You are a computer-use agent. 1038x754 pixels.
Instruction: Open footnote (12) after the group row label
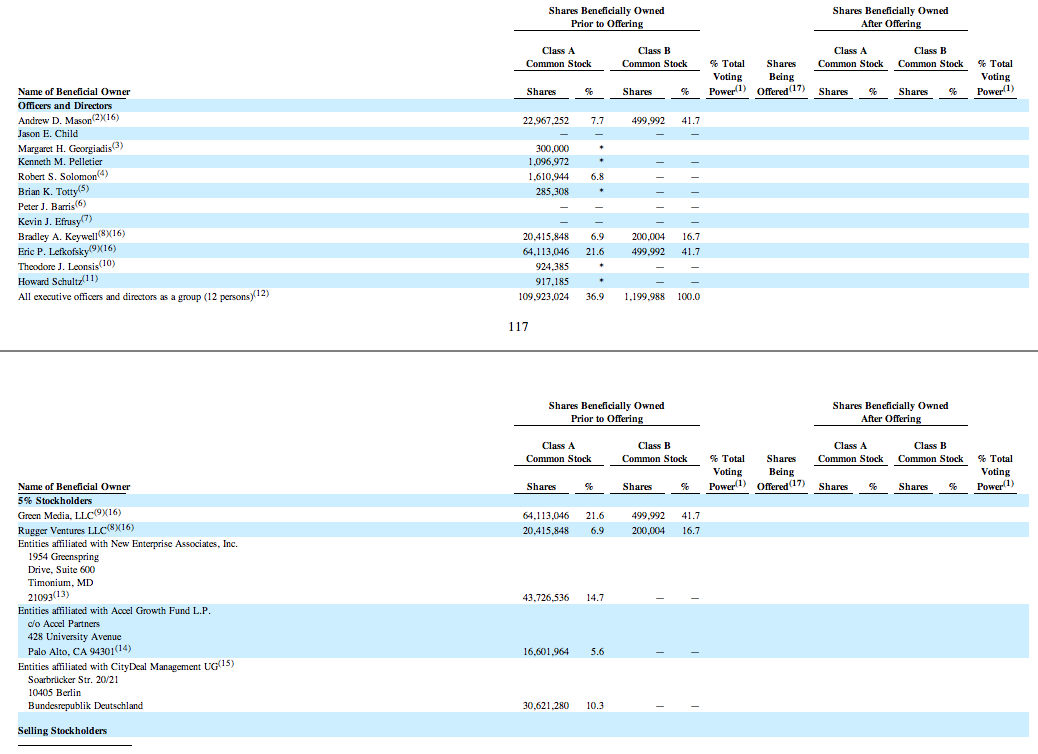coord(261,294)
